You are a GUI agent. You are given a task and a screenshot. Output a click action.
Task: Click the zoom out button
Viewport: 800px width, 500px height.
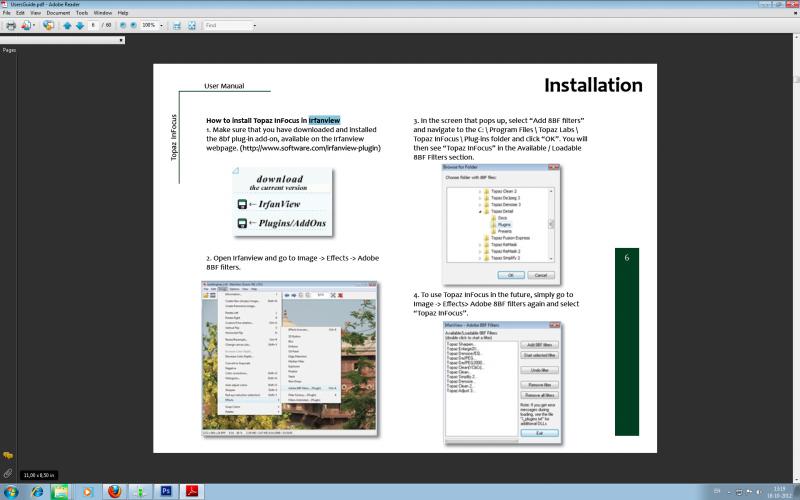pyautogui.click(x=122, y=25)
